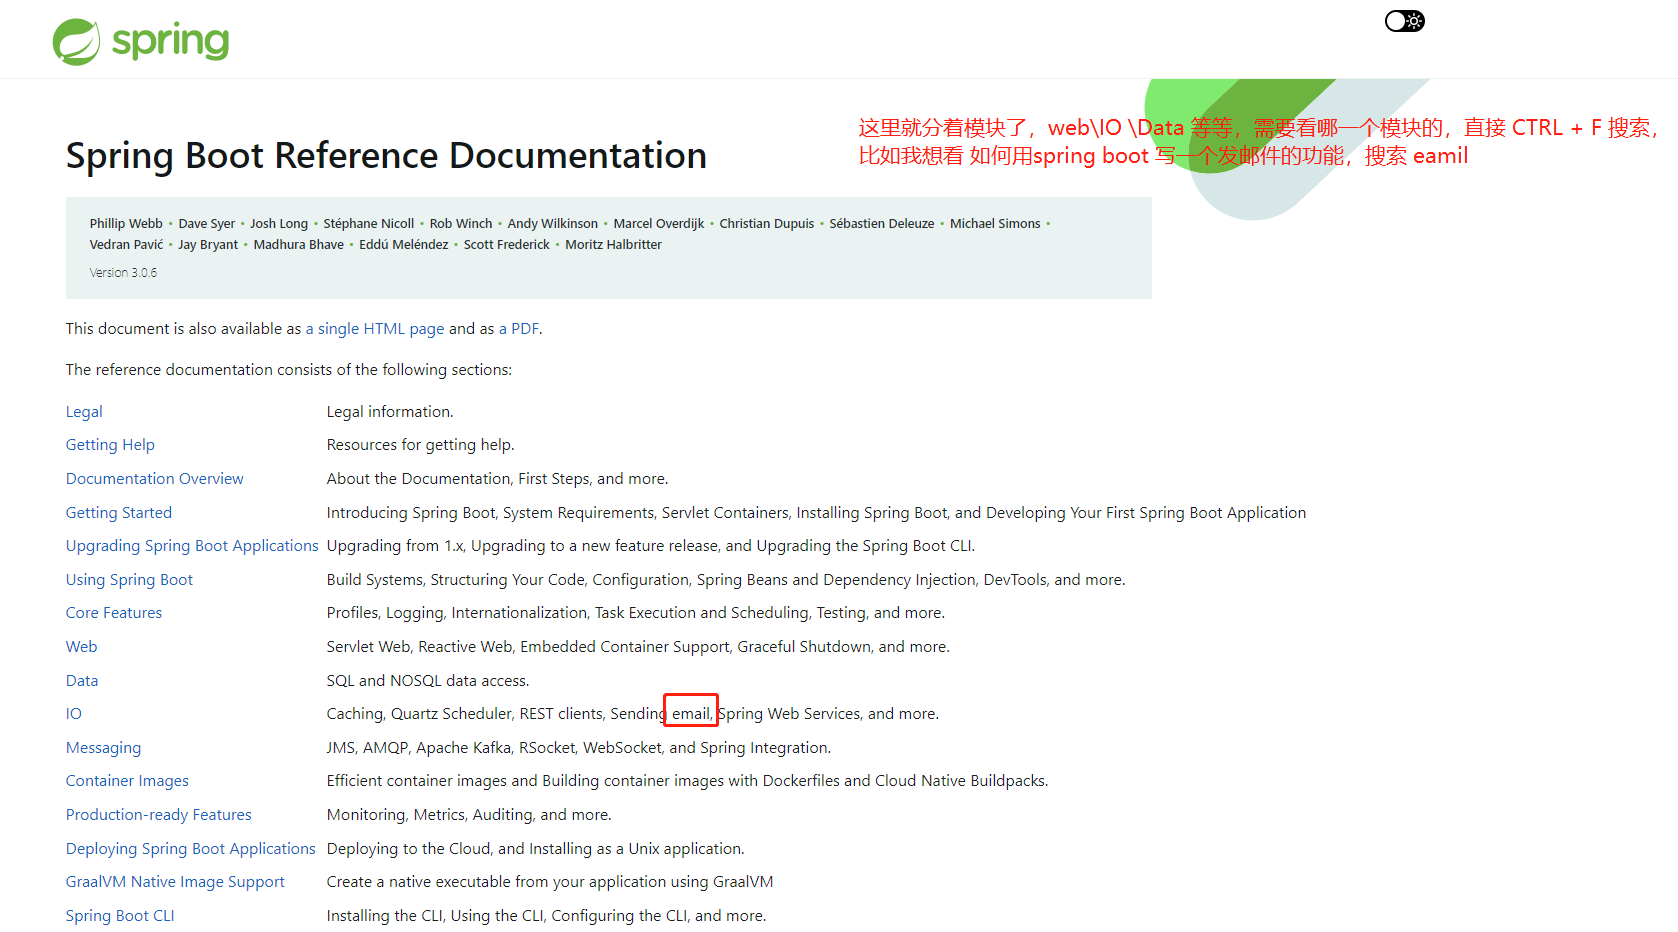Click 'Efficient container images' description
This screenshot has height=932, width=1678.
click(687, 781)
